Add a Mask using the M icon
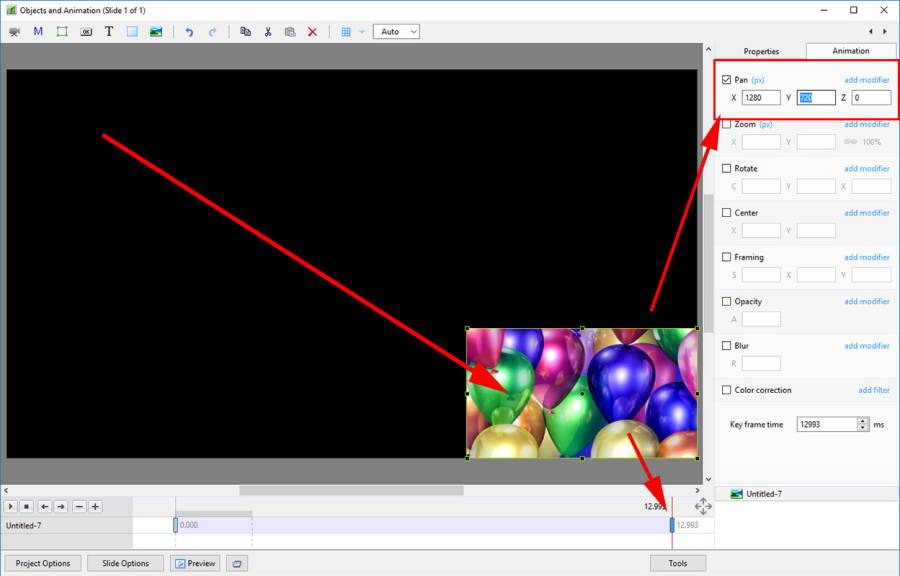The height and width of the screenshot is (576, 900). [38, 32]
